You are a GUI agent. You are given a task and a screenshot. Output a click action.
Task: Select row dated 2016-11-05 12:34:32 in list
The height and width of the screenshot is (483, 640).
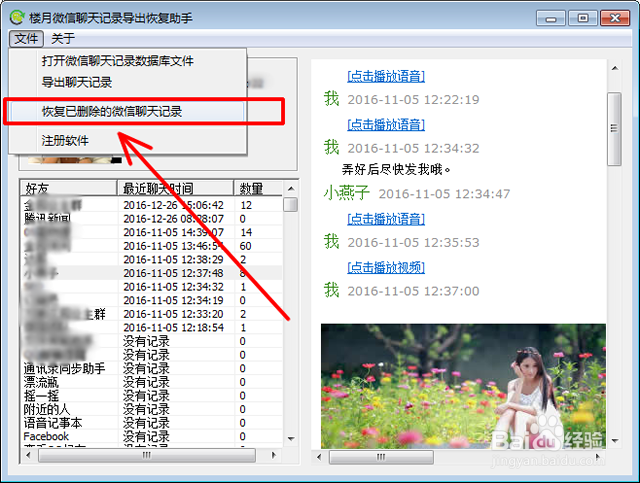coord(151,287)
